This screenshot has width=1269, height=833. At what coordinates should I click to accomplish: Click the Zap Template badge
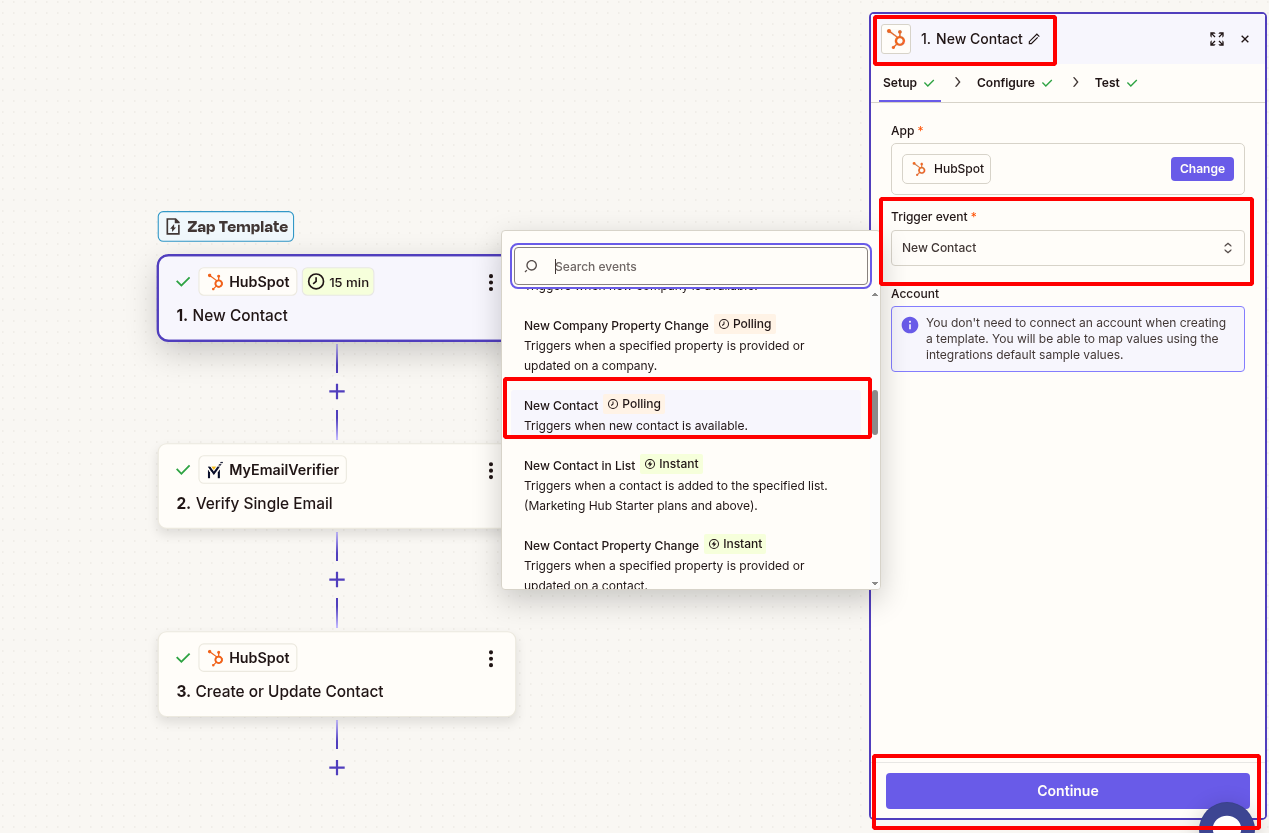225,227
